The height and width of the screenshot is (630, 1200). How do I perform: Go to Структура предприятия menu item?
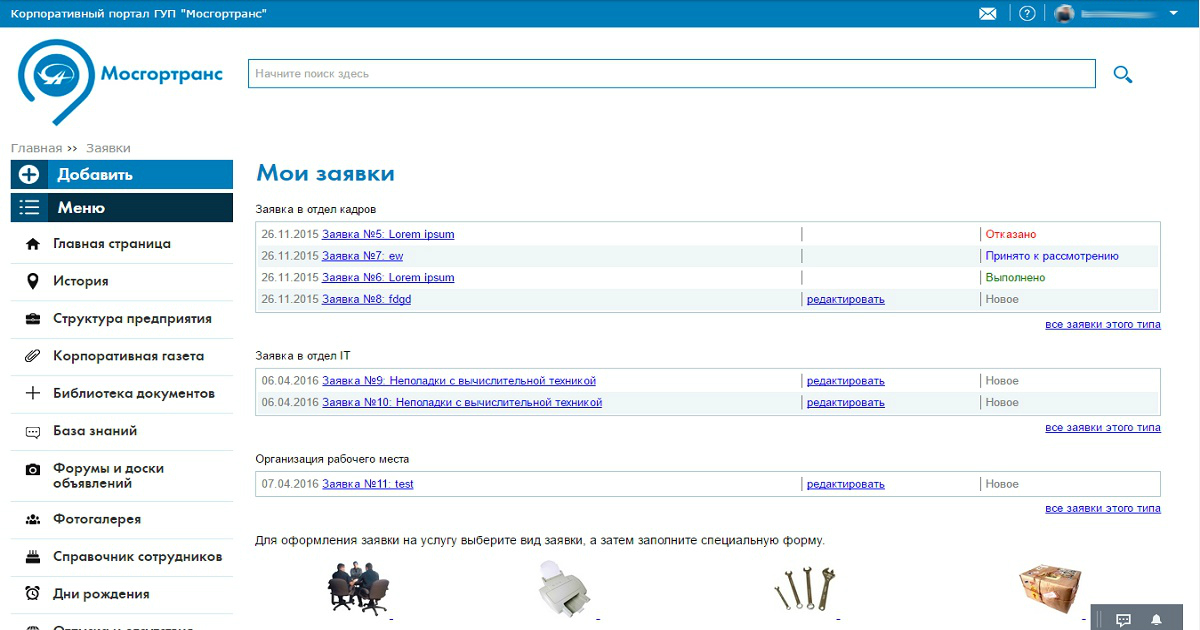coord(132,319)
